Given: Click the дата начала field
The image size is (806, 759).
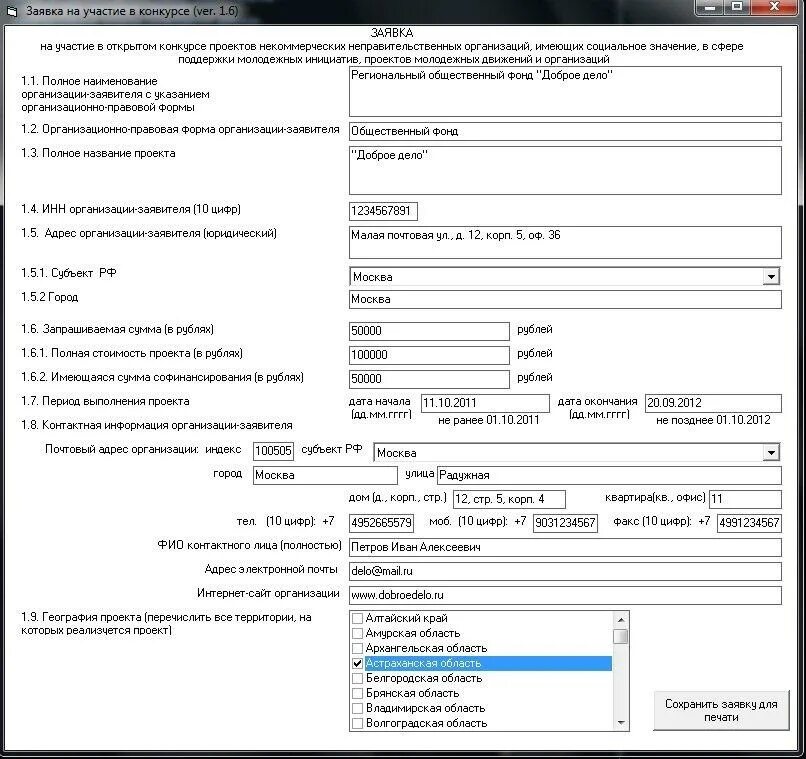Looking at the screenshot, I should [x=485, y=403].
